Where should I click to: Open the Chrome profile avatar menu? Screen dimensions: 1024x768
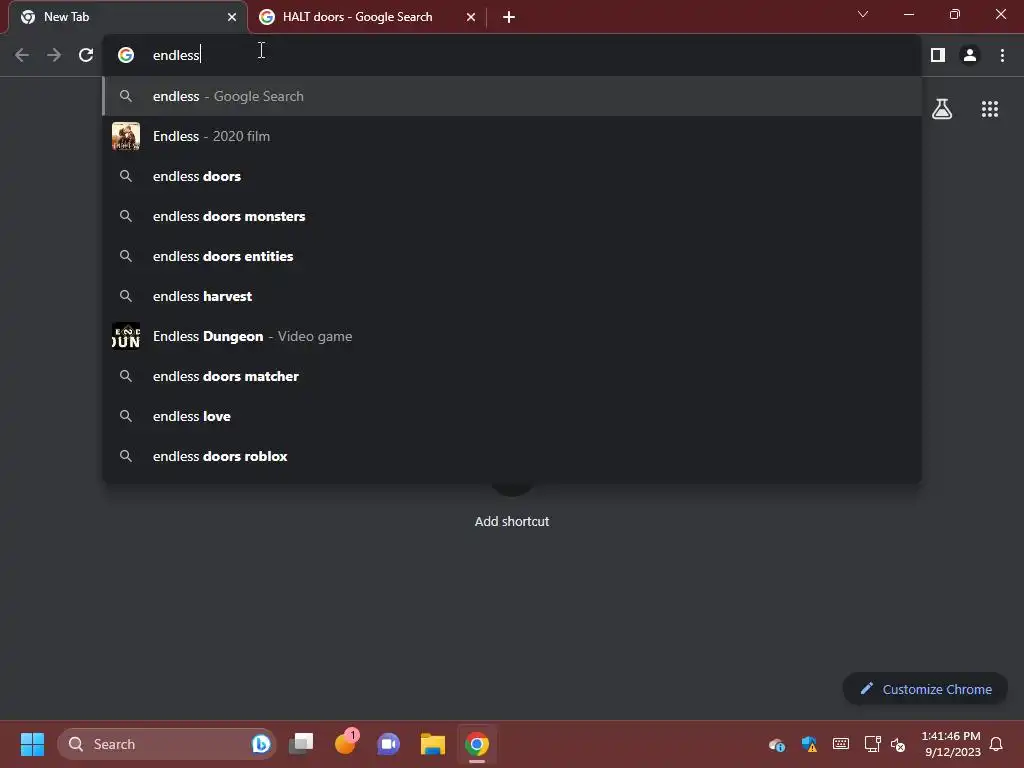coord(970,55)
